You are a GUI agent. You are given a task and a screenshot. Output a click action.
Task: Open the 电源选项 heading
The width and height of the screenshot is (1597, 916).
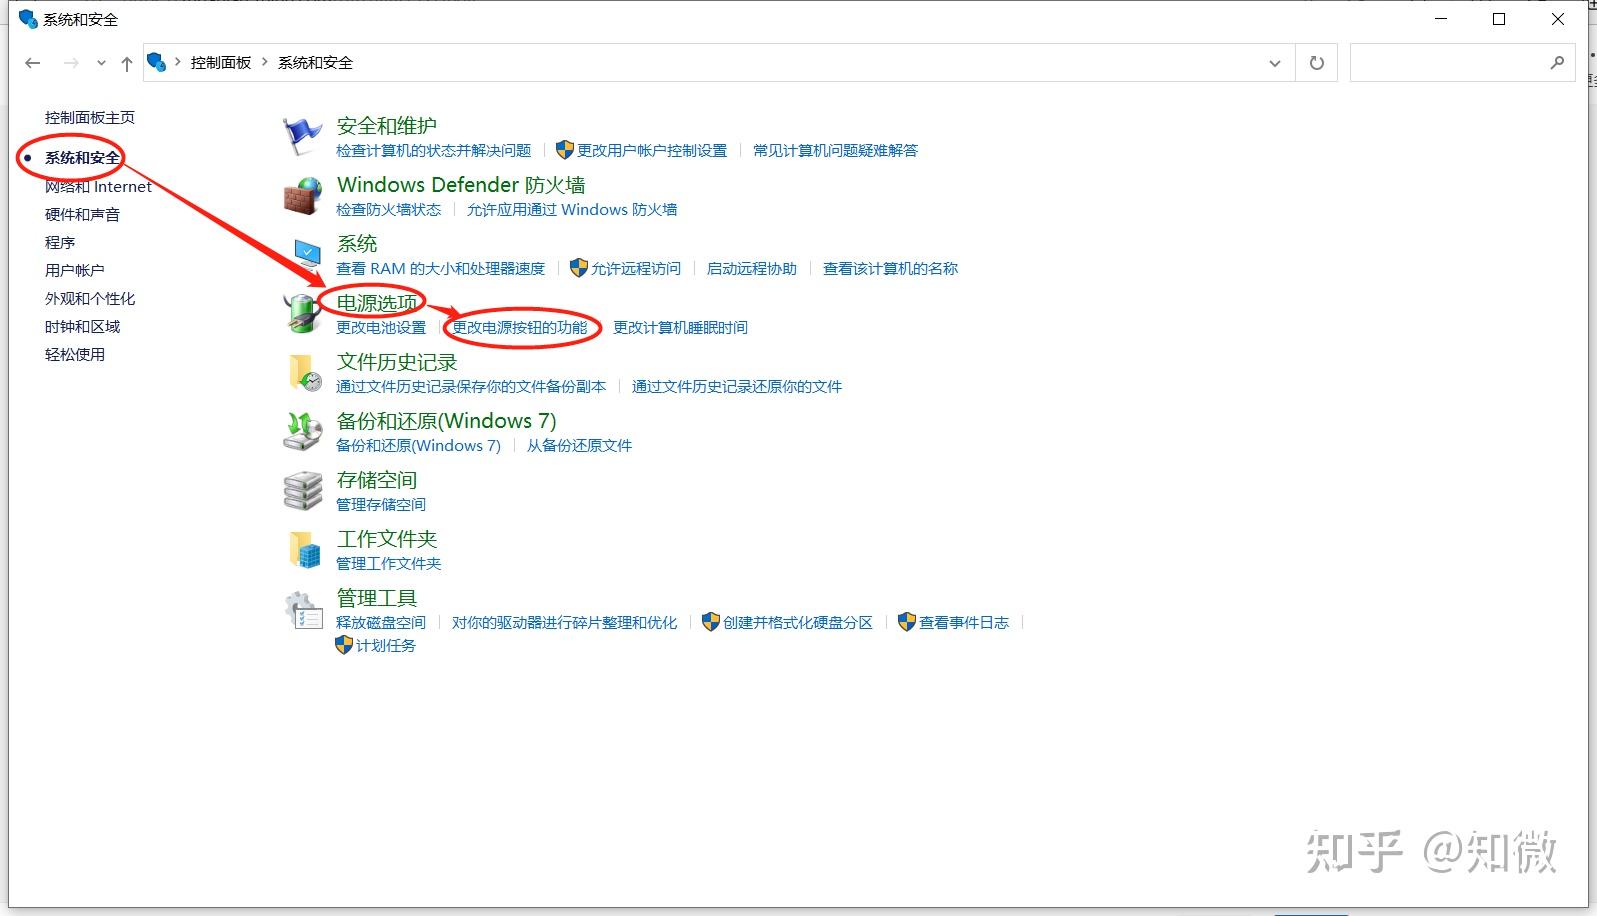377,303
